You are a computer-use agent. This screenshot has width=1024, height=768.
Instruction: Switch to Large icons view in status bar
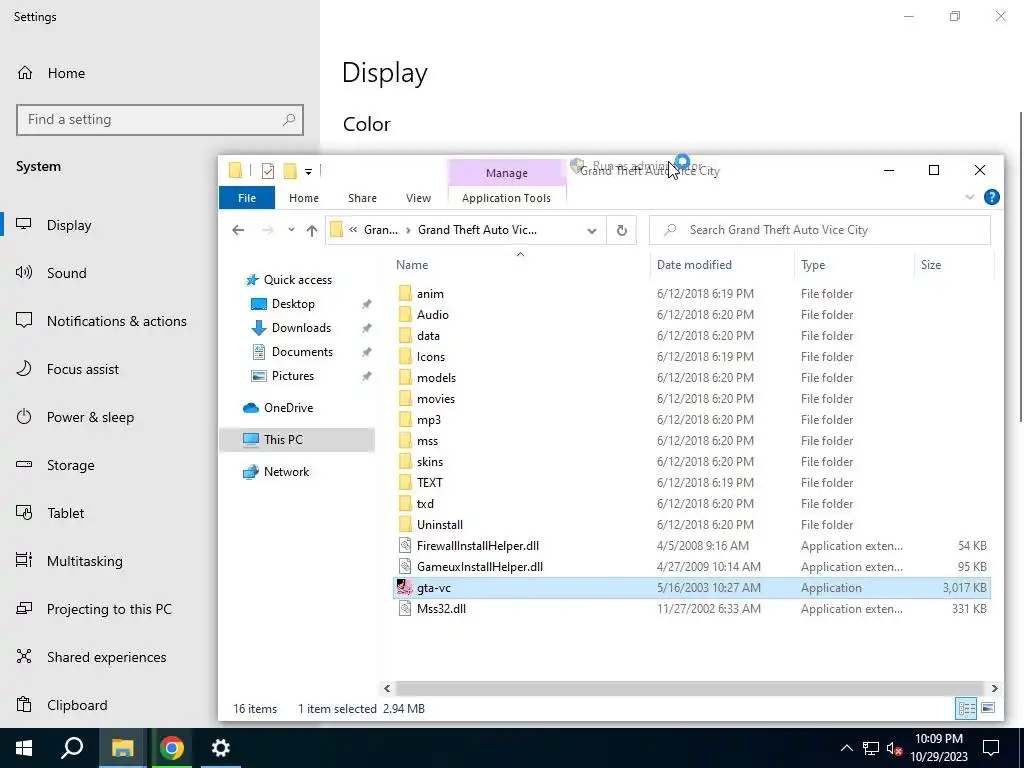click(x=988, y=708)
